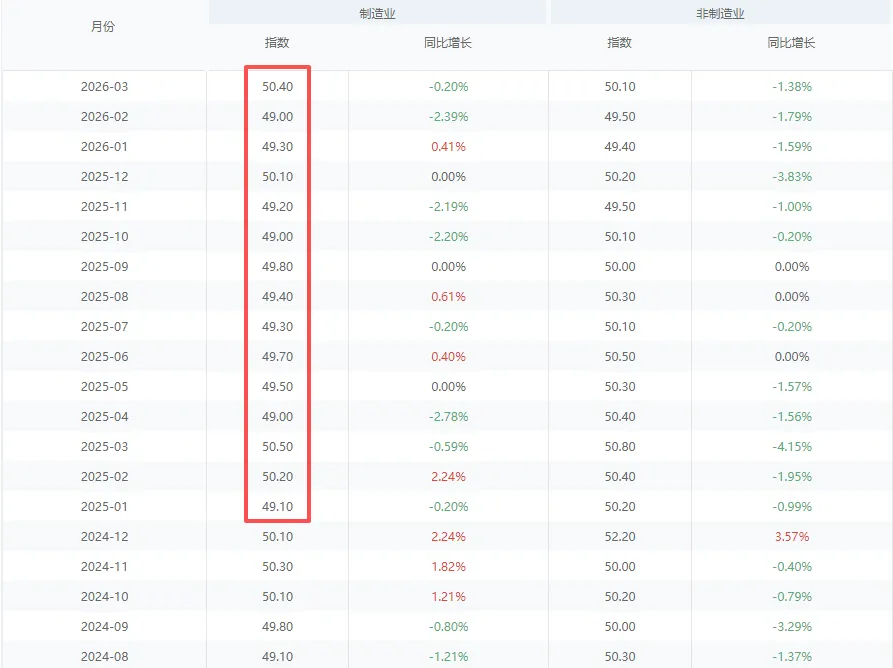
Task: Select the 2024-12 month cell
Action: (104, 536)
